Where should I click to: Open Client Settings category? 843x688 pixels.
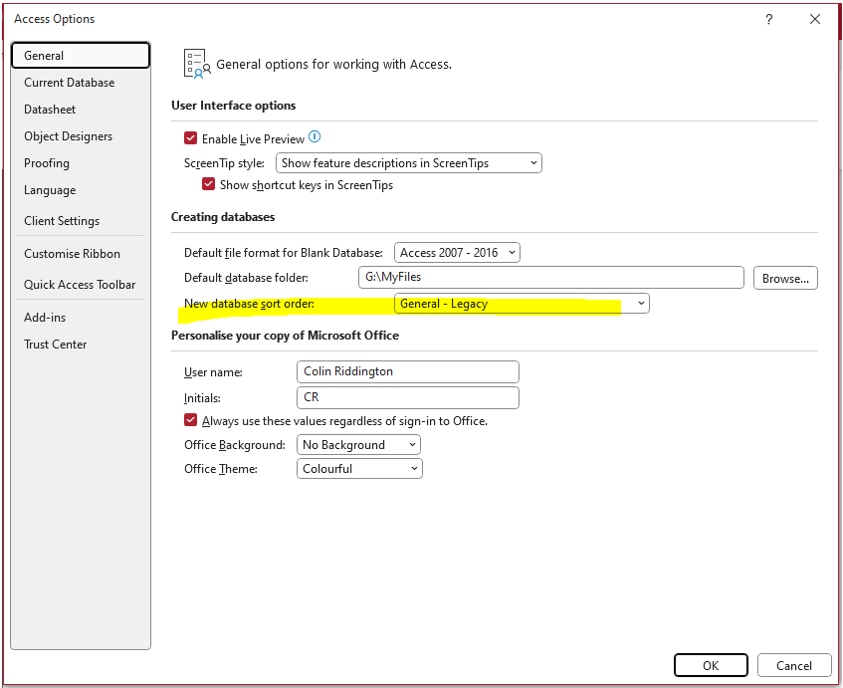click(80, 221)
